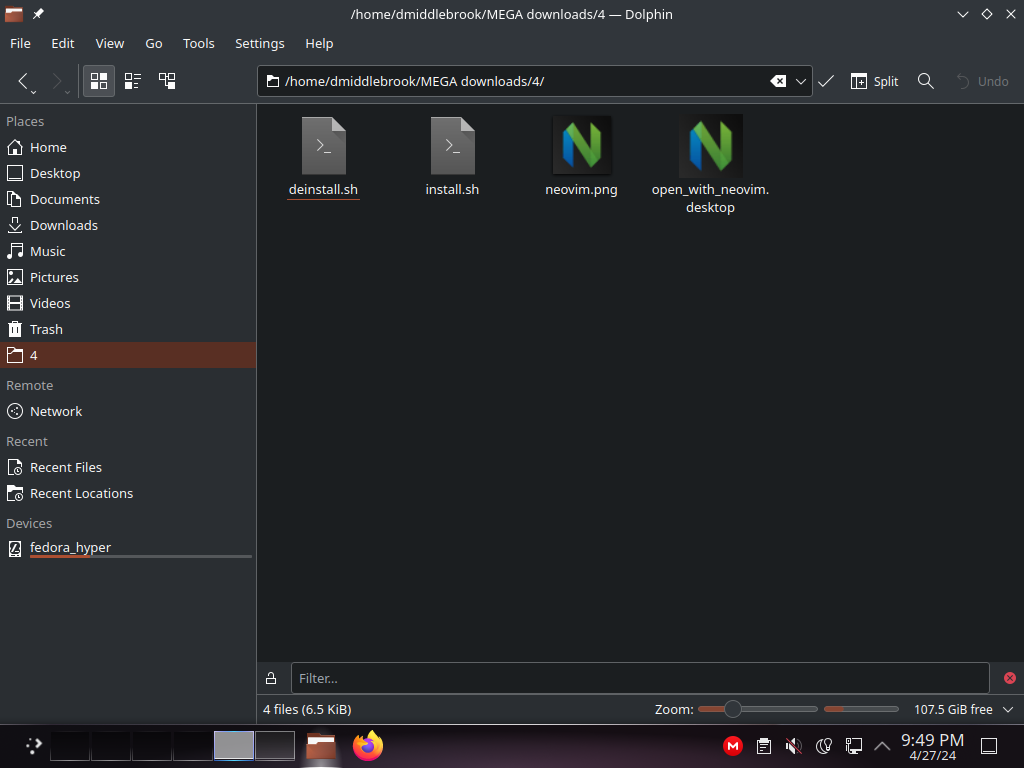
Task: Open the Dolphin window menu icon
Action: click(x=14, y=14)
